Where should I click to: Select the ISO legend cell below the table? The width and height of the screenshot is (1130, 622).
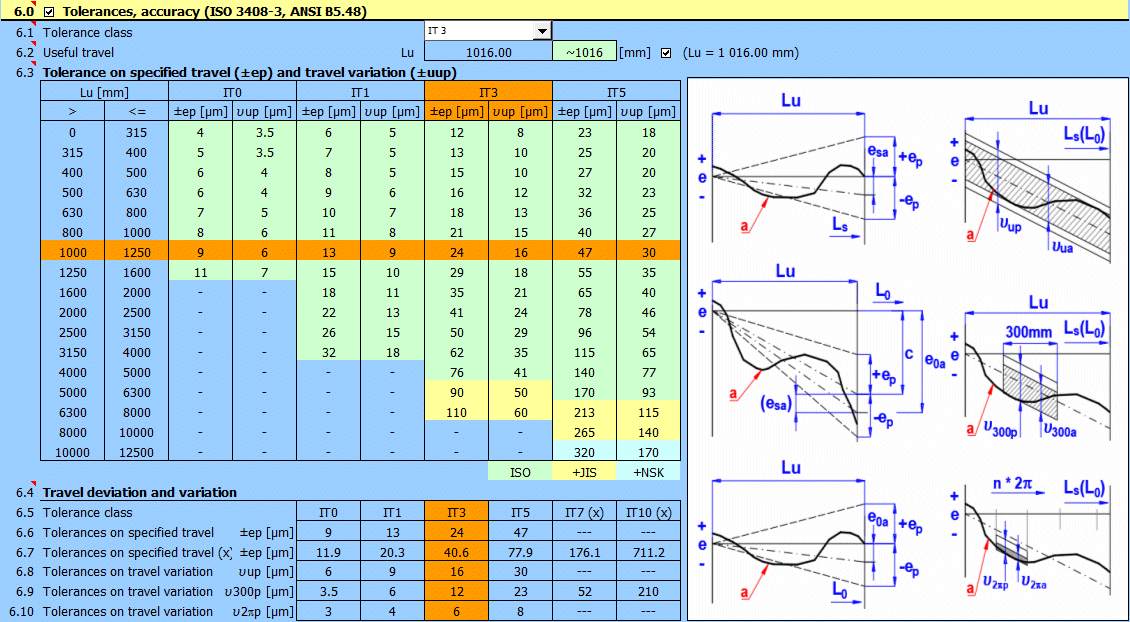(520, 471)
